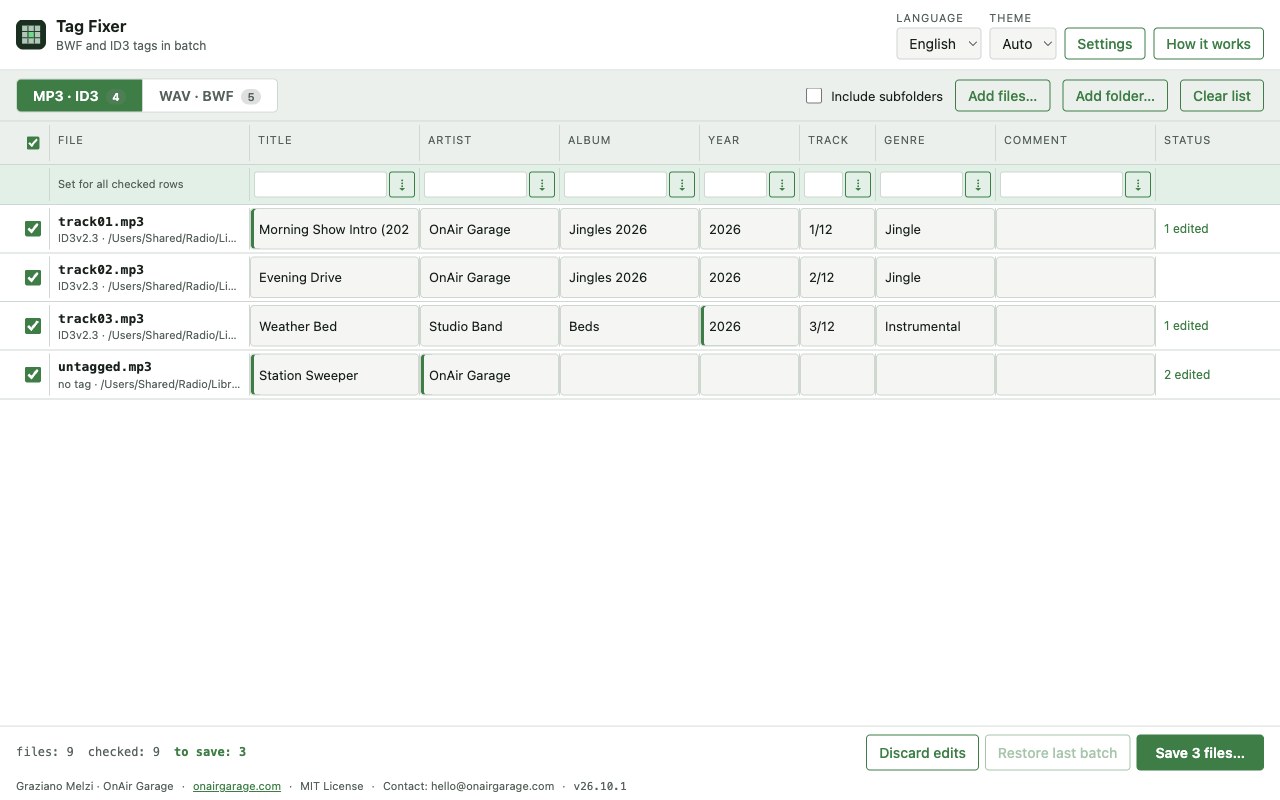Select the untagged.mp3 file name
The image size is (1280, 800).
[105, 367]
